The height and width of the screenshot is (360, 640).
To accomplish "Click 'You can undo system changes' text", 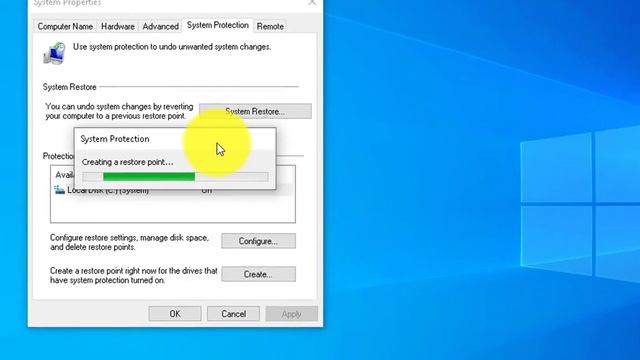I will pos(119,111).
